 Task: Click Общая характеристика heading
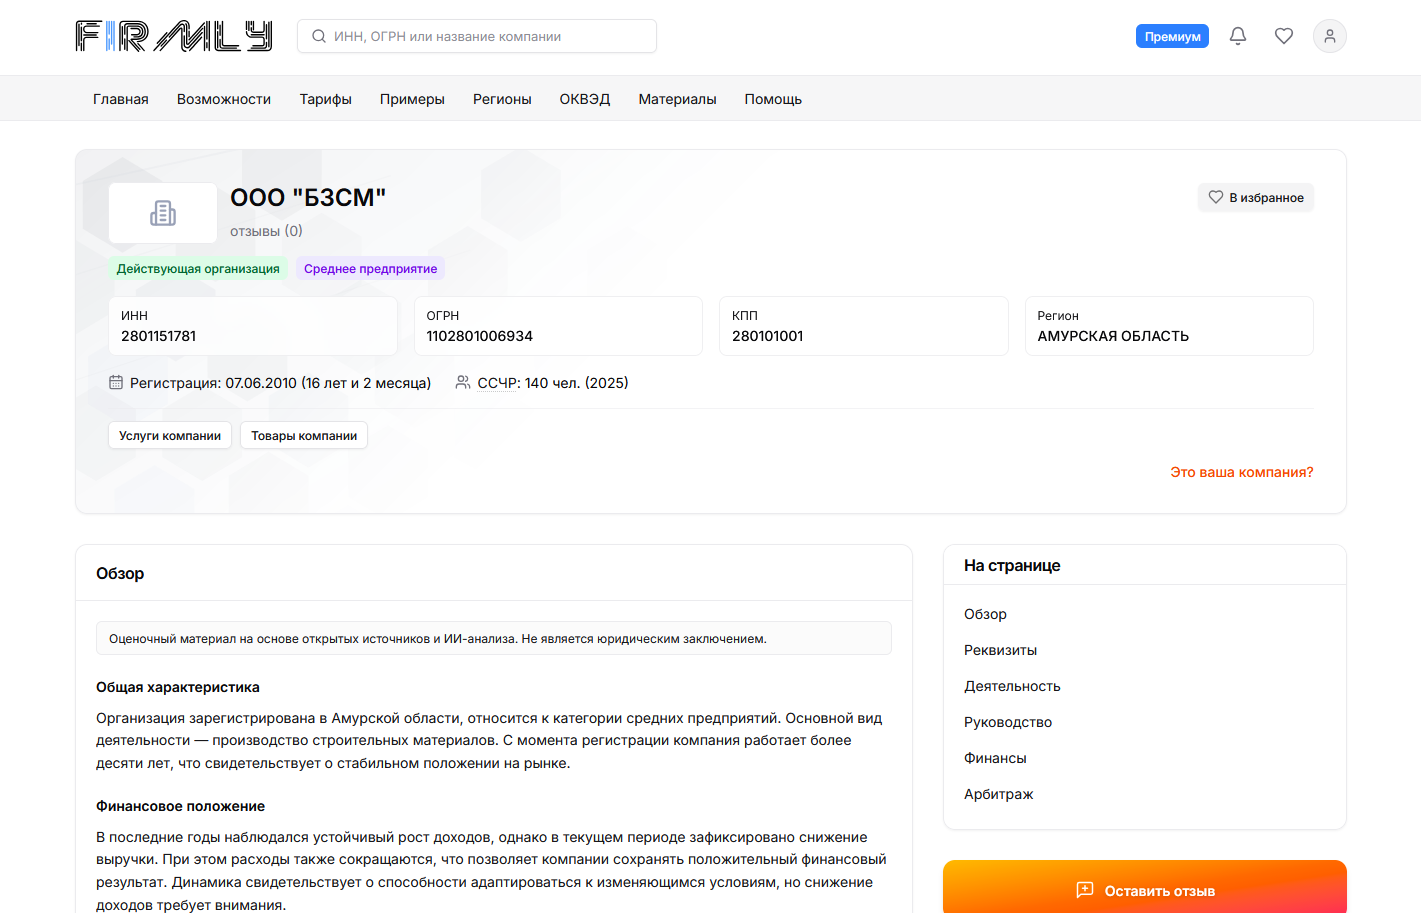tap(178, 687)
